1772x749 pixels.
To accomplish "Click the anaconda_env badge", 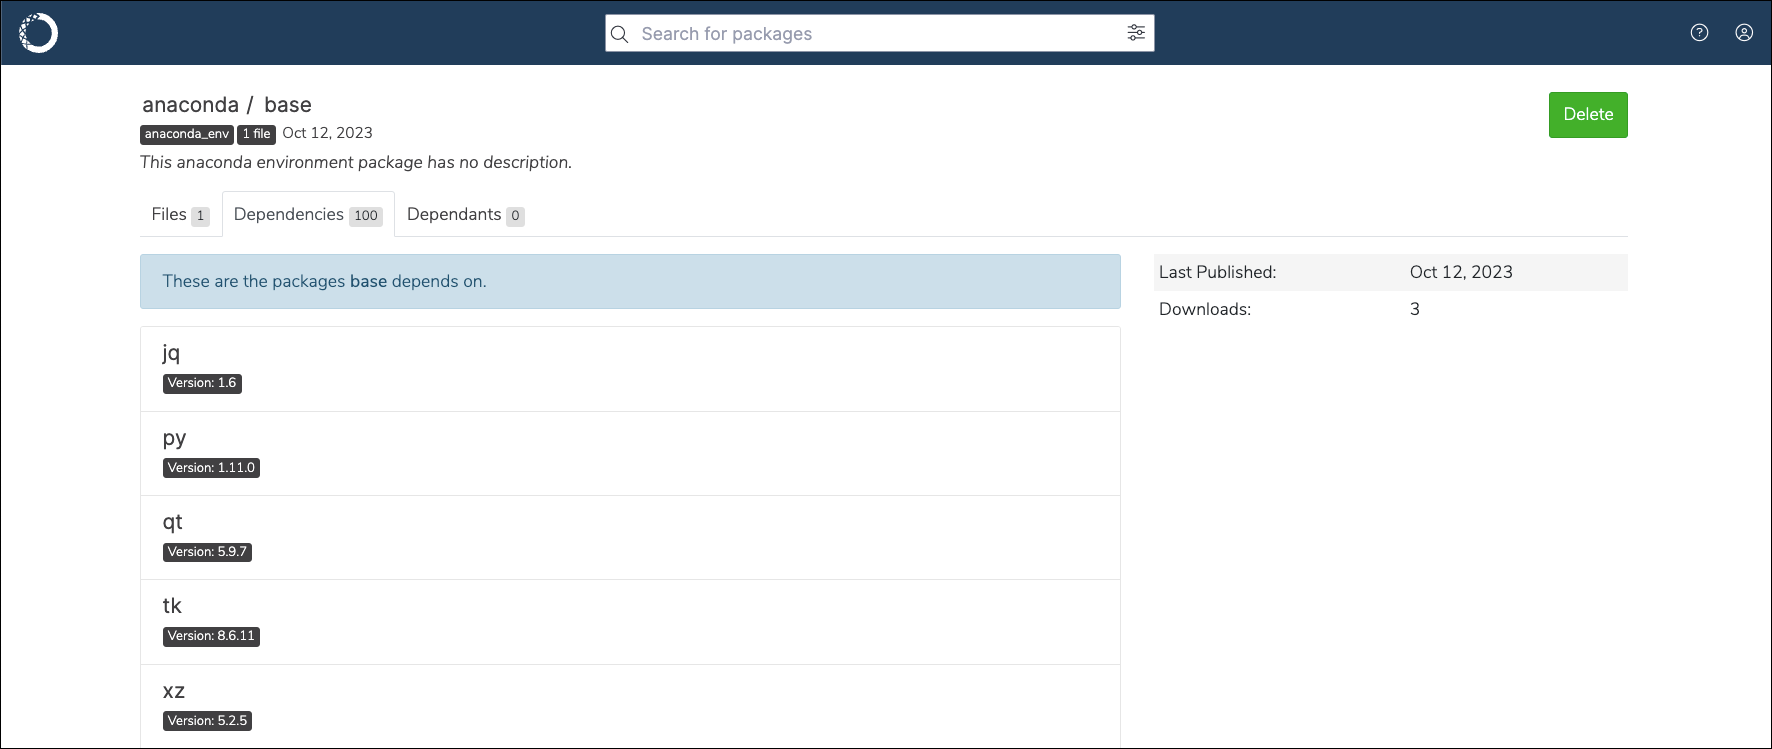I will point(187,134).
